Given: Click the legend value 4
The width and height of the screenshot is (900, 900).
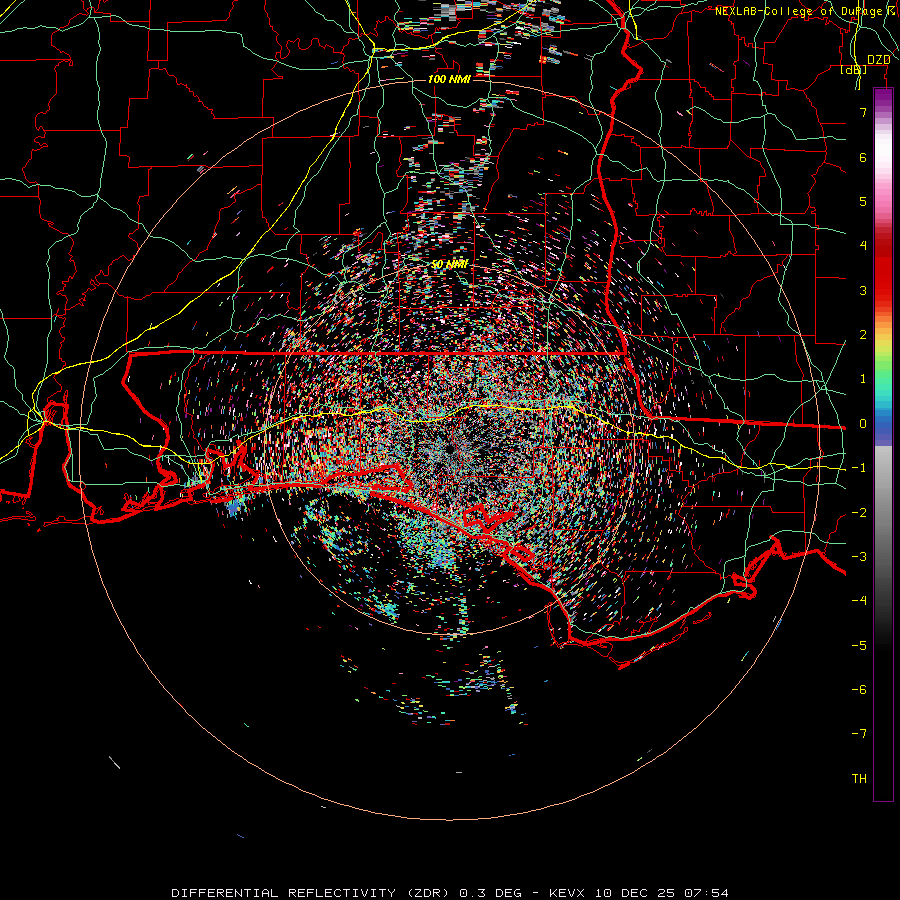Looking at the screenshot, I should (863, 246).
